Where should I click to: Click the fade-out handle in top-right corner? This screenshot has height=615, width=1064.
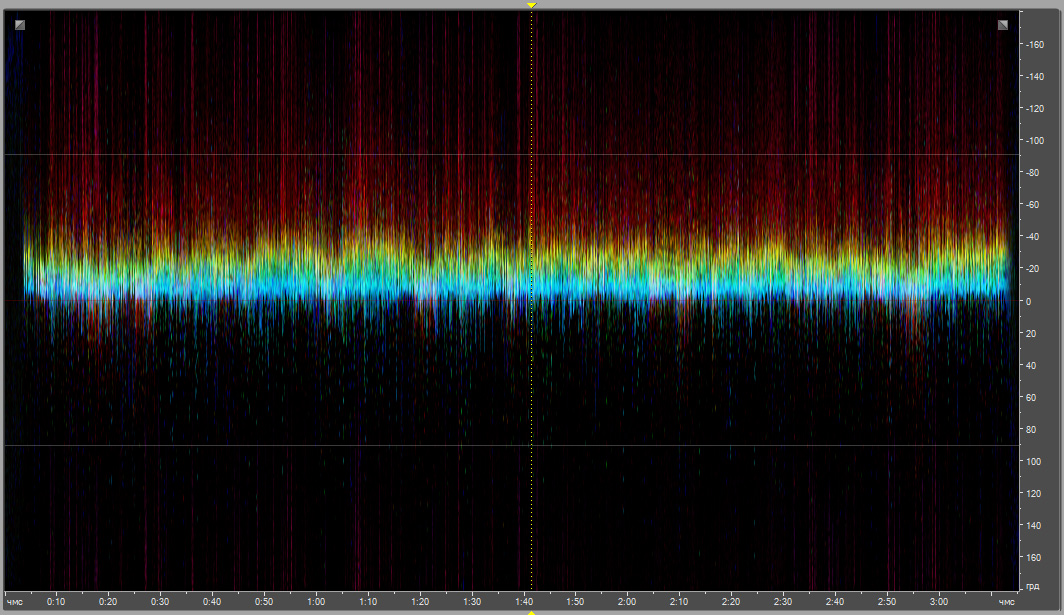click(x=1002, y=25)
